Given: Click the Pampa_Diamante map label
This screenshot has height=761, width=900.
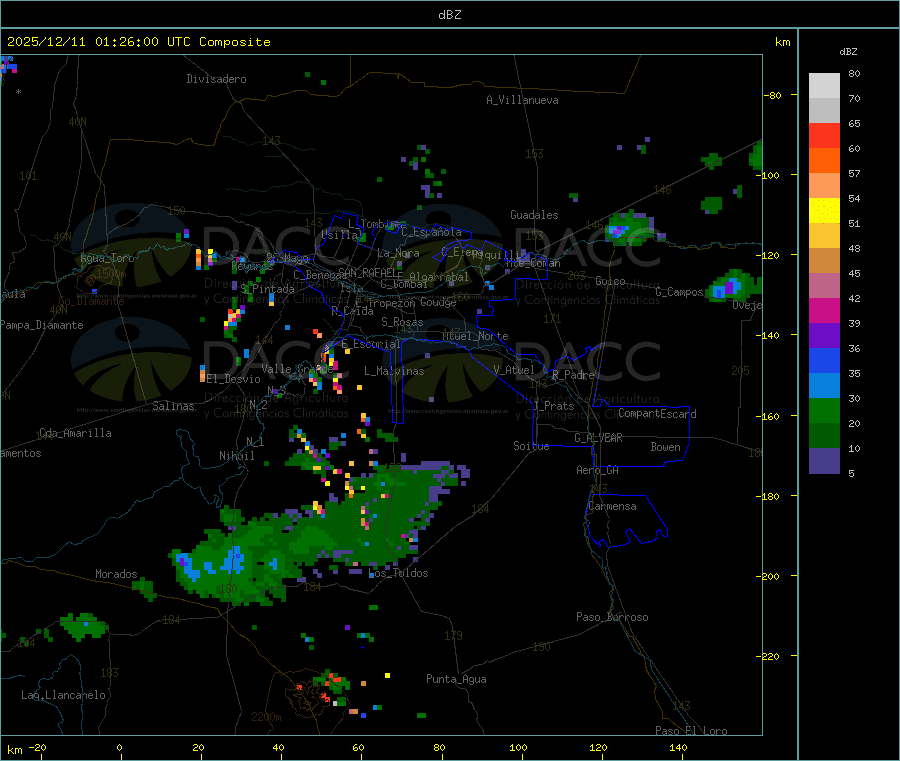Looking at the screenshot, I should 42,325.
